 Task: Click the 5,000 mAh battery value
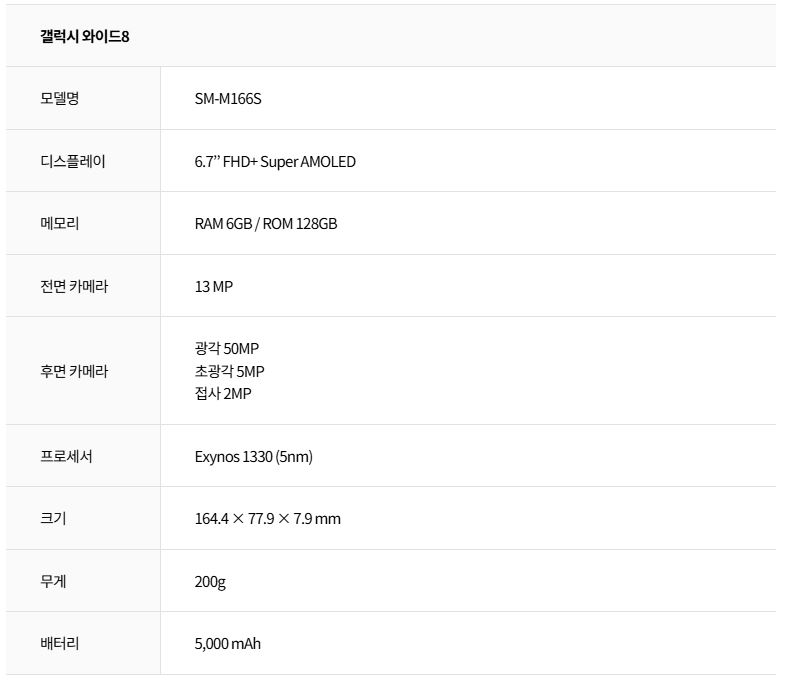228,644
